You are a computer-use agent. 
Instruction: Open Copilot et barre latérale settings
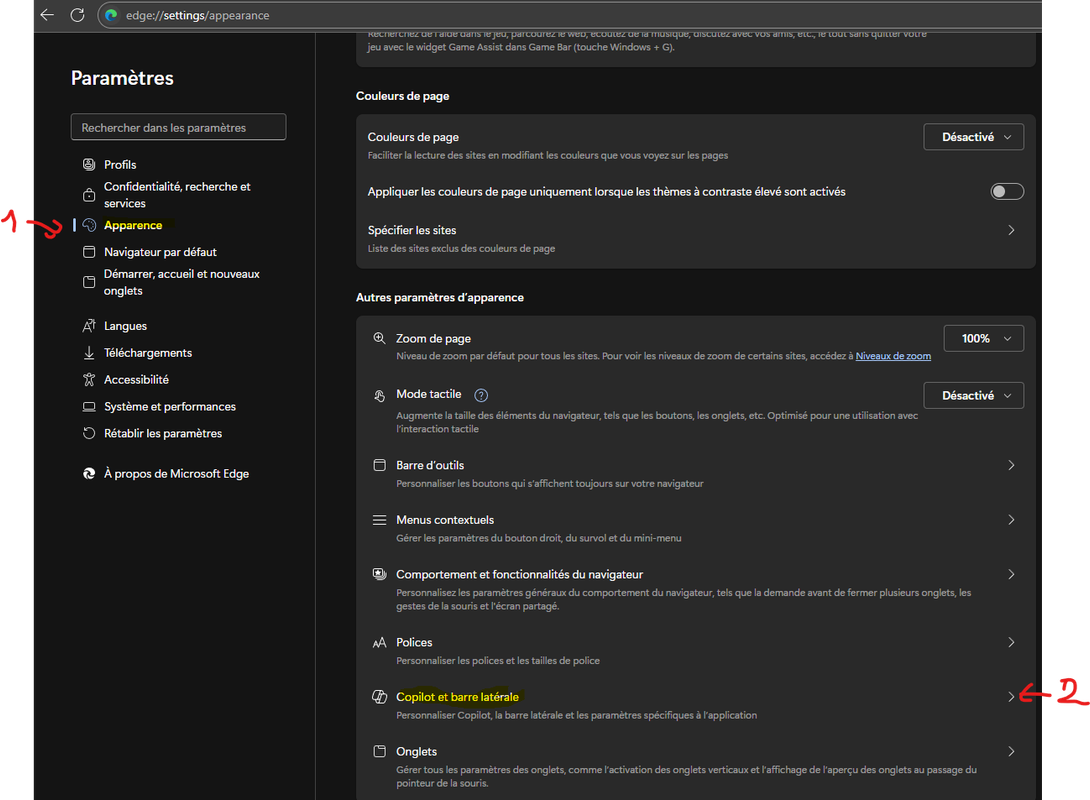coord(696,705)
